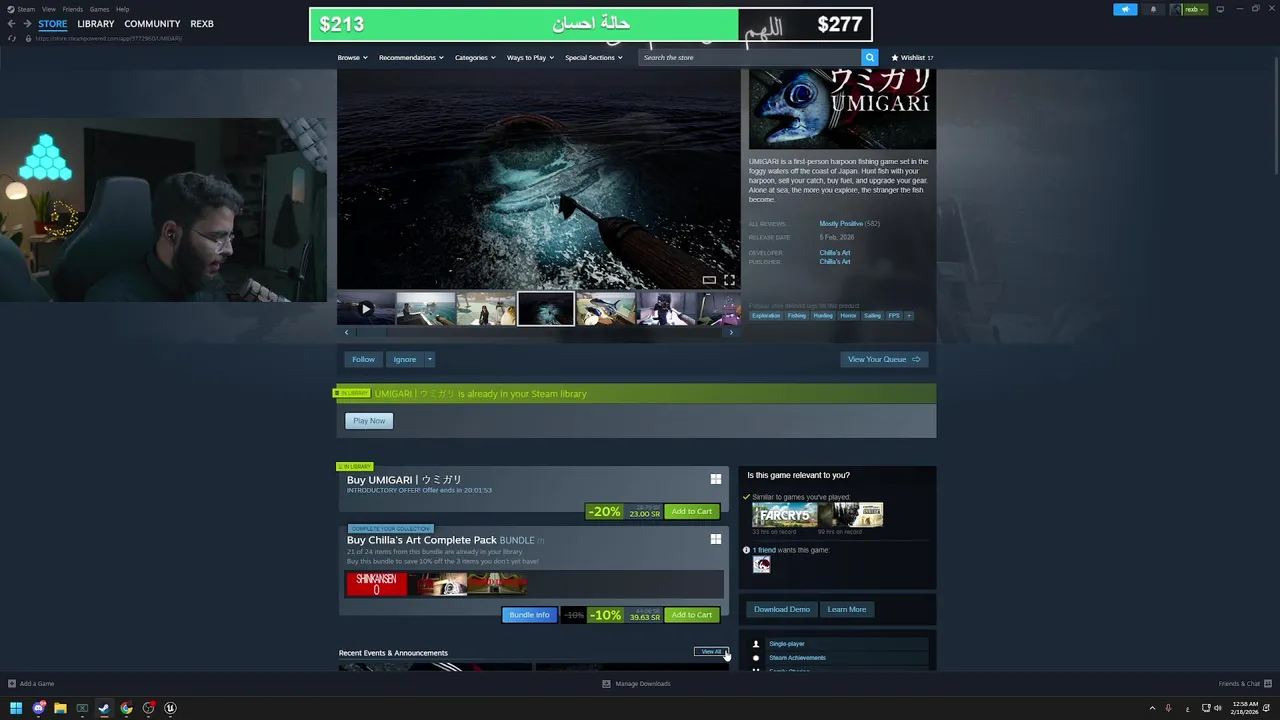The height and width of the screenshot is (720, 1280).
Task: Go forward with the right arrow
Action: point(27,24)
